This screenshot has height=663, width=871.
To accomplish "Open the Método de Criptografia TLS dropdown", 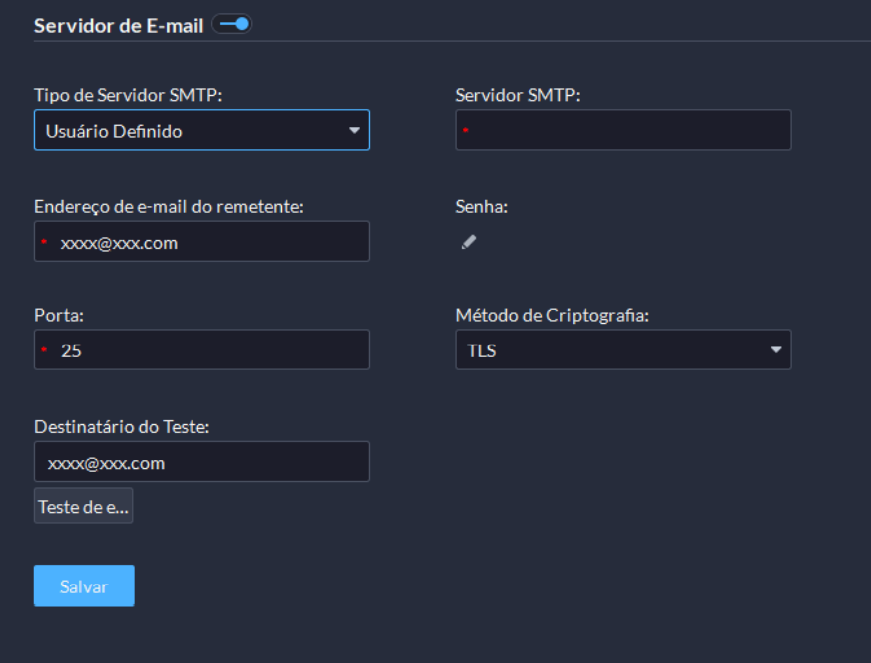I will pos(623,350).
